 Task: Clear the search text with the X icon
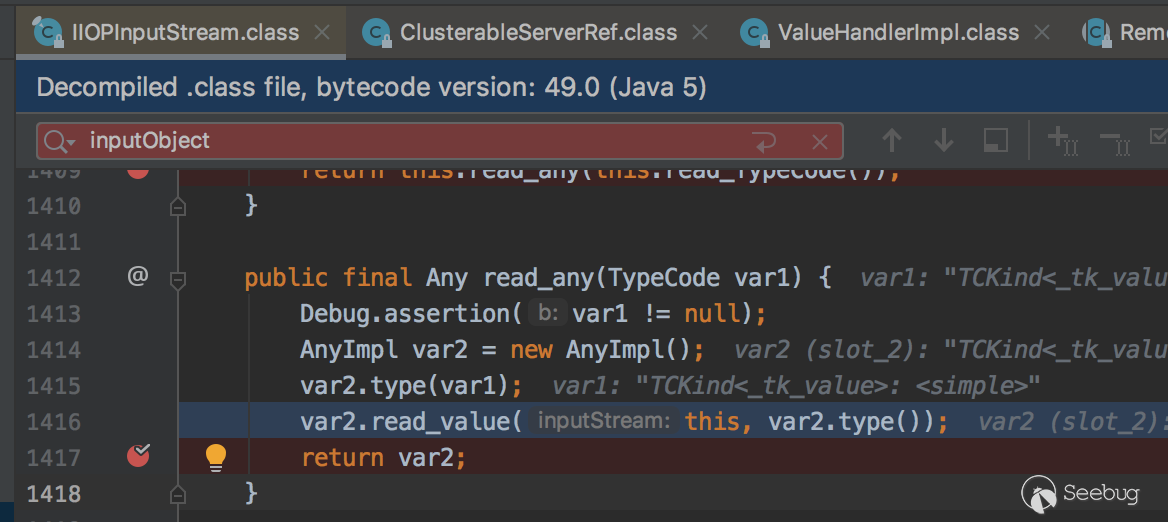point(820,142)
